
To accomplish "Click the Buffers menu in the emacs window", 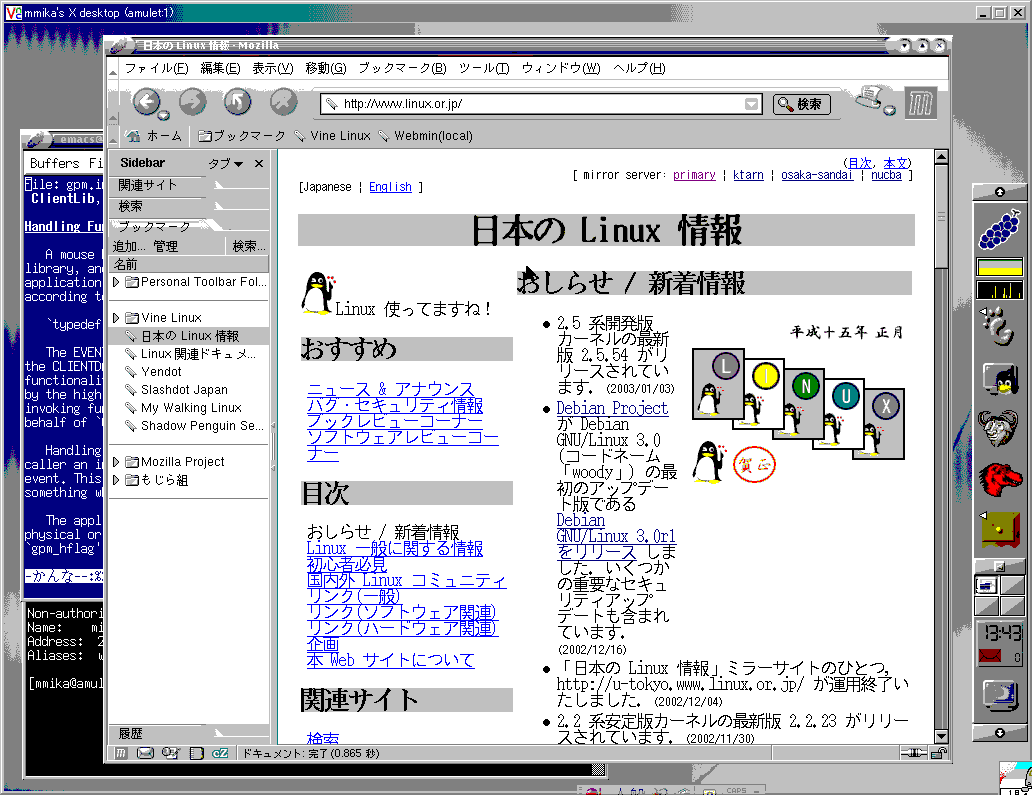I will tap(55, 163).
